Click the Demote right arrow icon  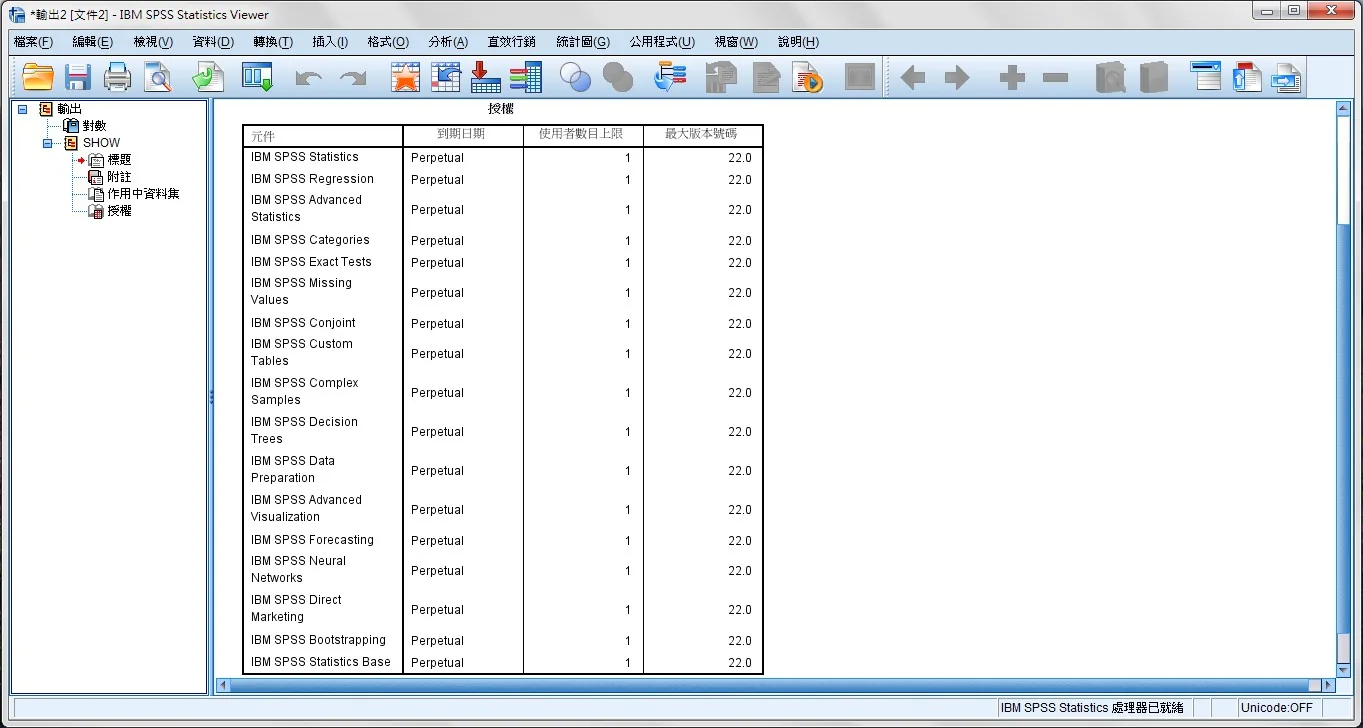pyautogui.click(x=957, y=78)
